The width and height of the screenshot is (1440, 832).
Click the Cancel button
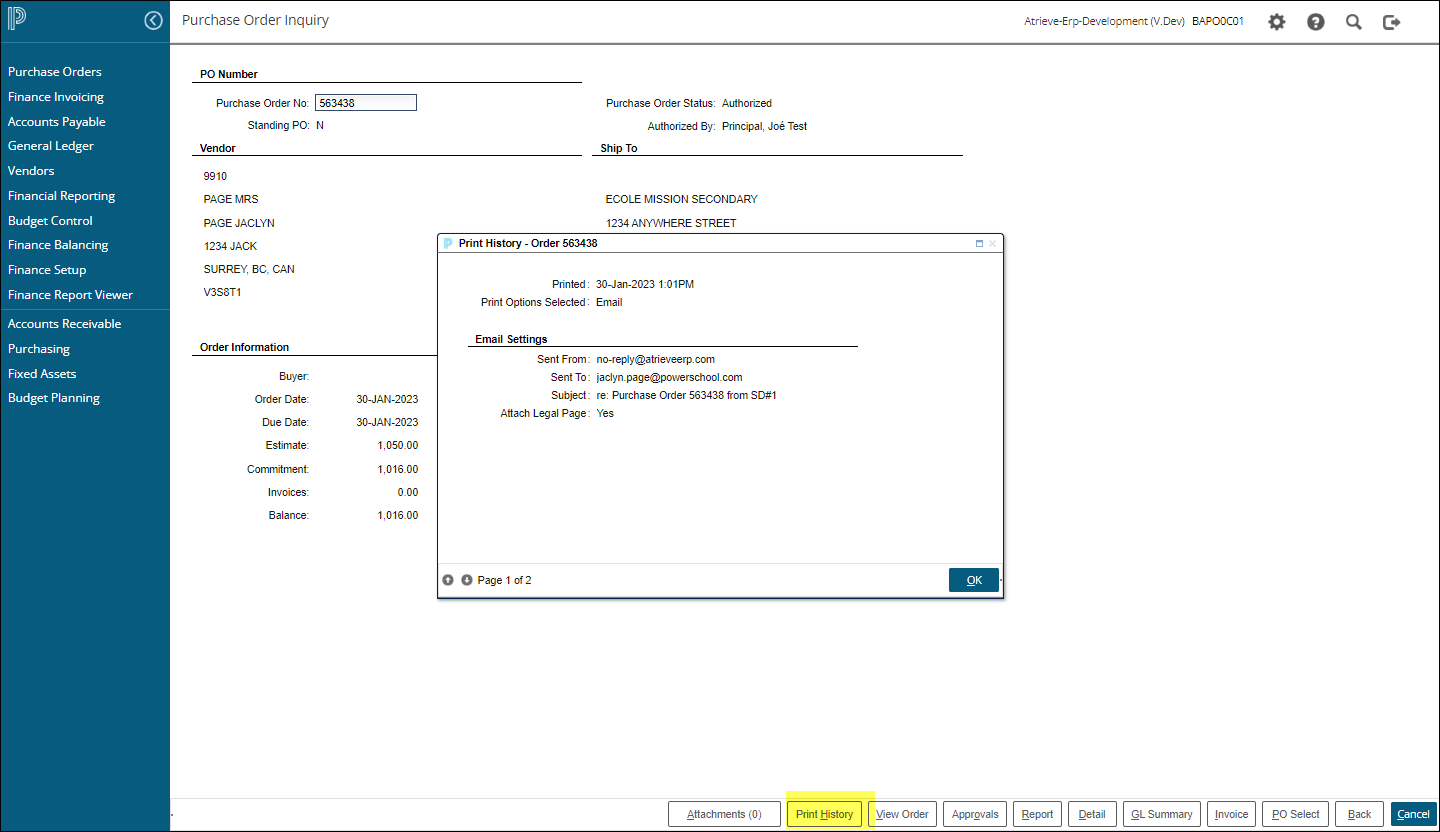[1413, 814]
